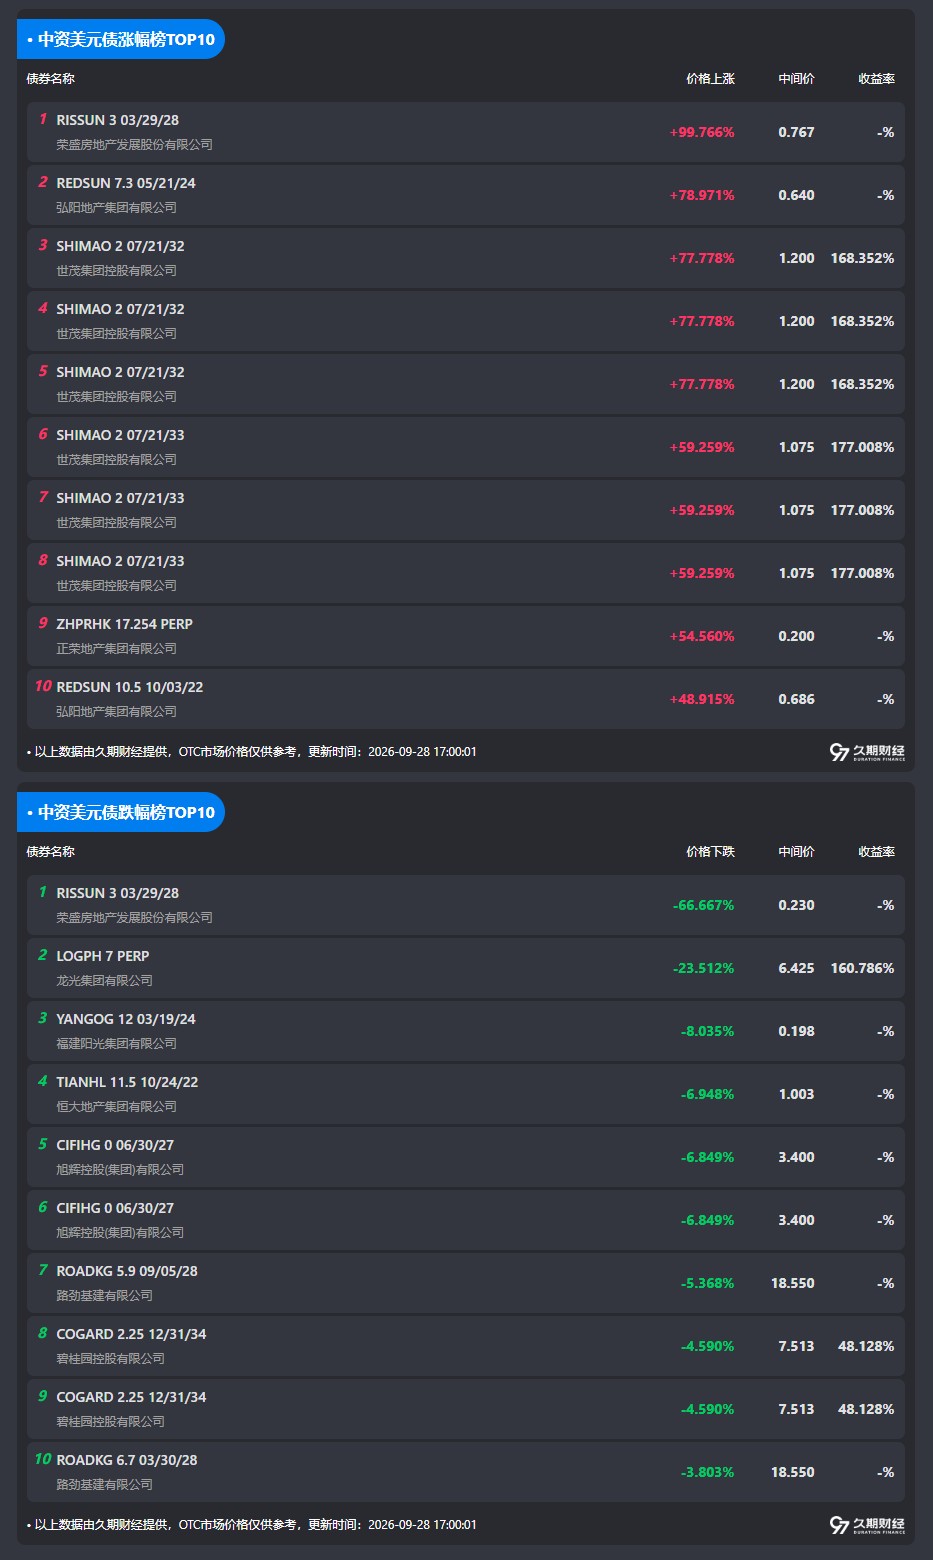Image resolution: width=933 pixels, height=1560 pixels.
Task: Click mid price 0.686 in the gainers table
Action: 797,699
